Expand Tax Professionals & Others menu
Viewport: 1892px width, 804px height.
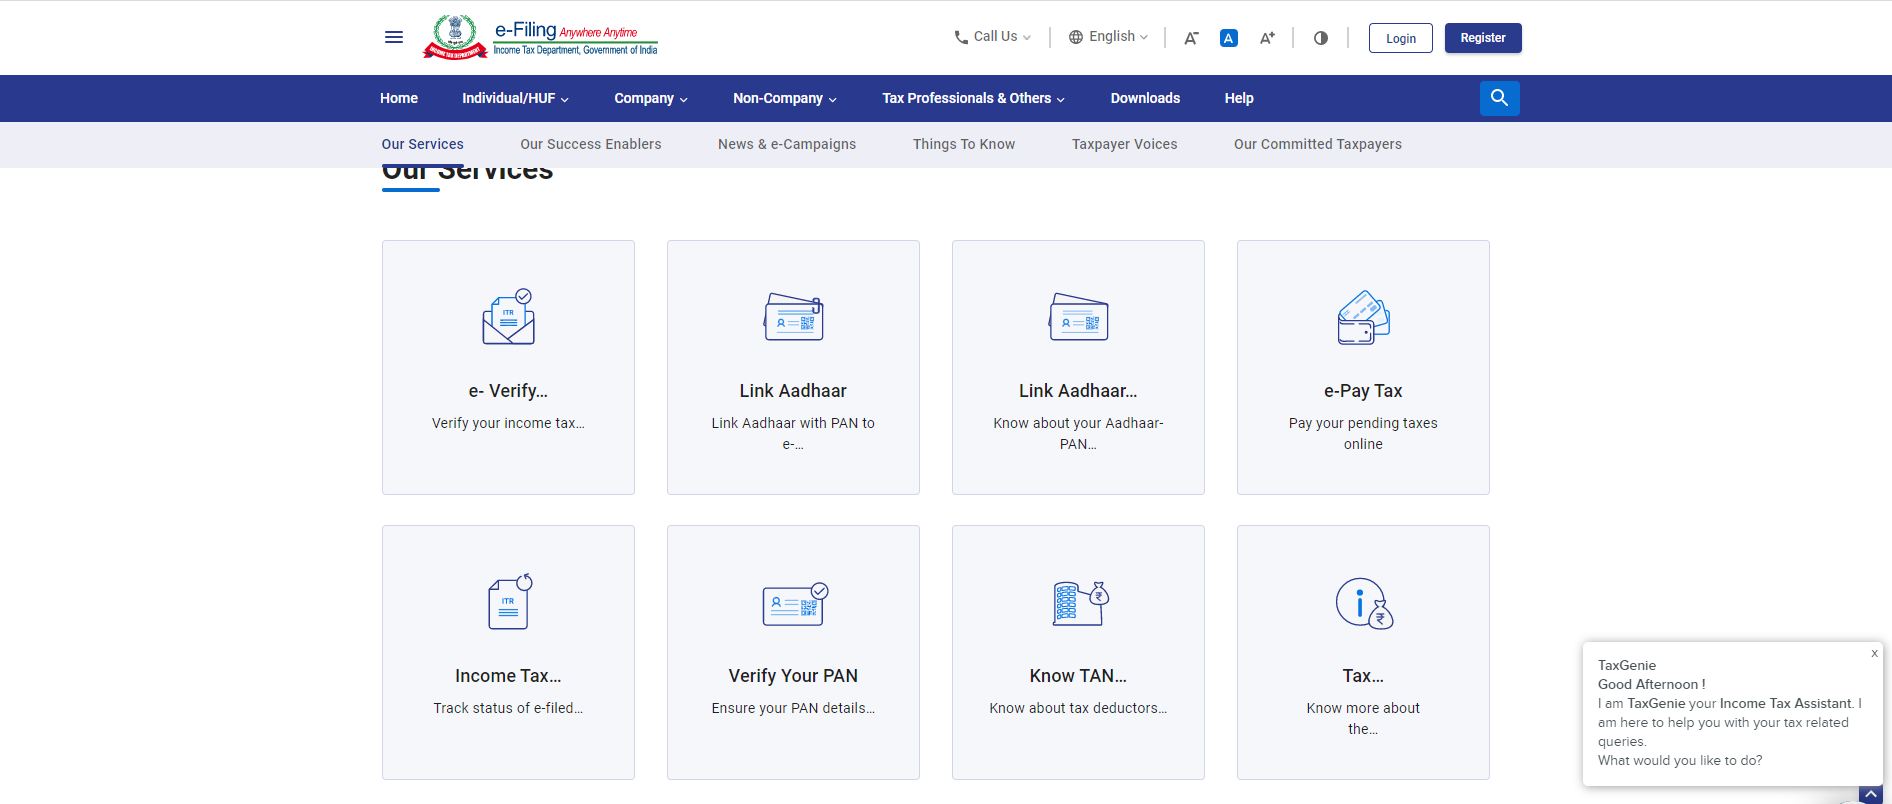pyautogui.click(x=972, y=98)
